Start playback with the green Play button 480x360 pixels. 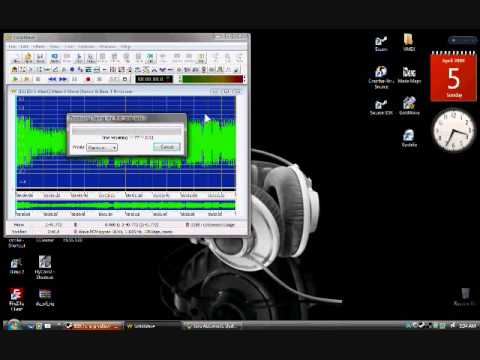pos(15,79)
